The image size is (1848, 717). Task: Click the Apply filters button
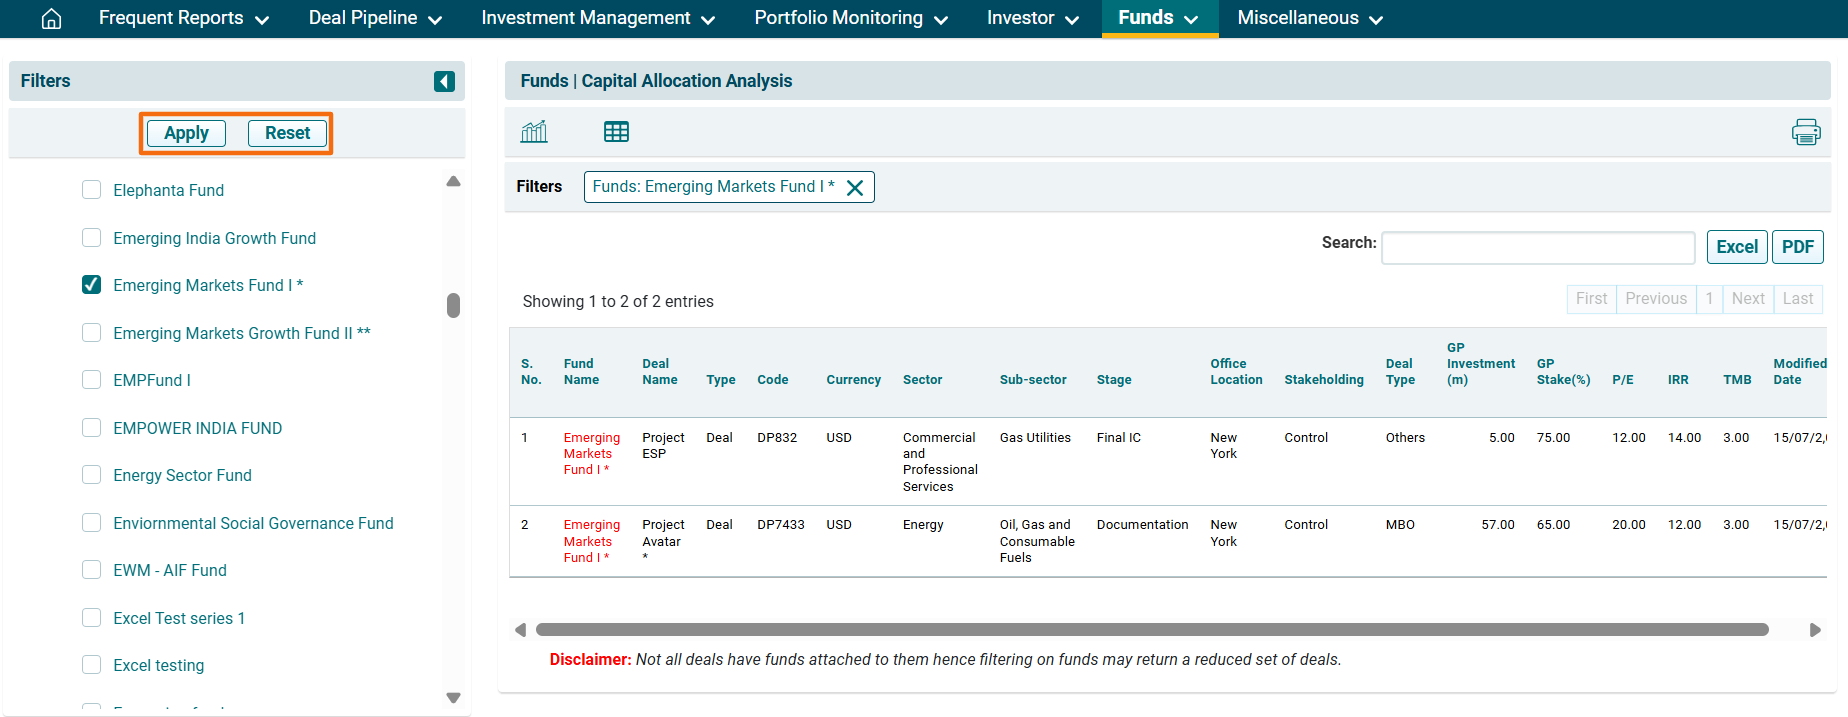pos(186,133)
